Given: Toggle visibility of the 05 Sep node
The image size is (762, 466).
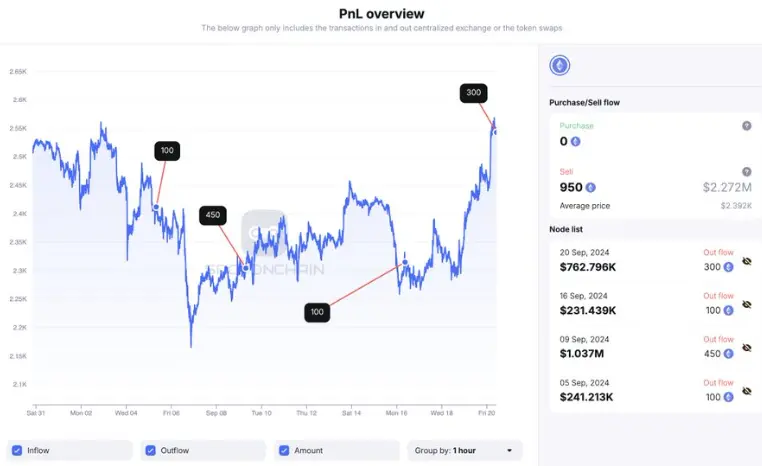Looking at the screenshot, I should pyautogui.click(x=746, y=391).
